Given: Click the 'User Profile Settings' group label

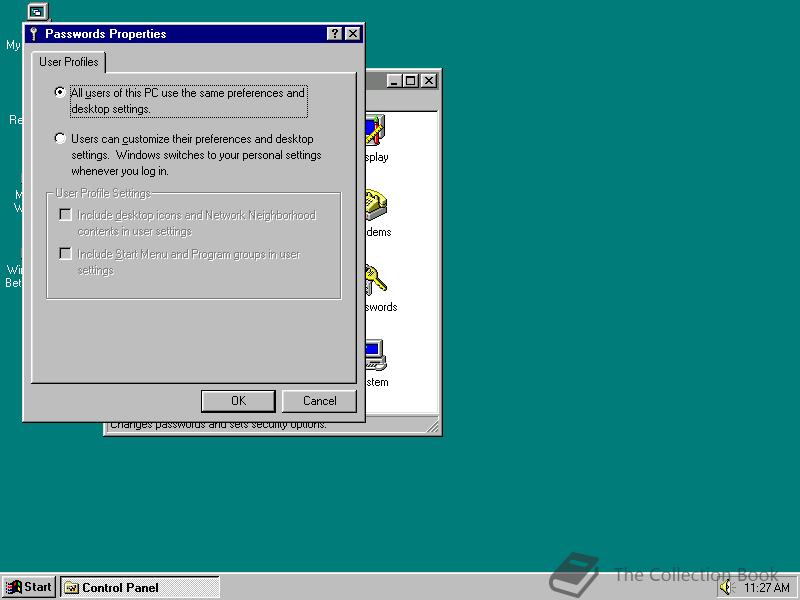Looking at the screenshot, I should coord(103,193).
